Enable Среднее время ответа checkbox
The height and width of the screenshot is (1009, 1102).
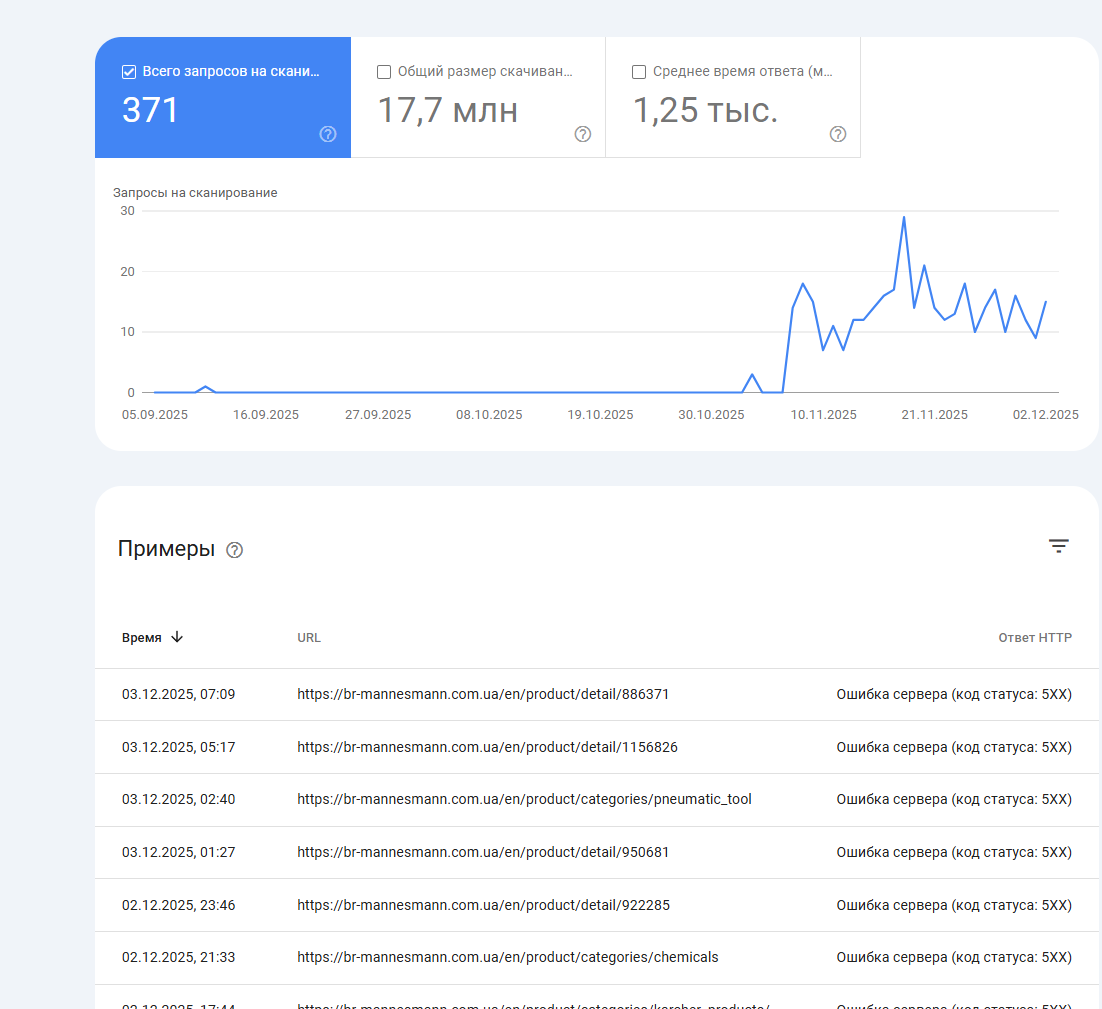pyautogui.click(x=639, y=72)
